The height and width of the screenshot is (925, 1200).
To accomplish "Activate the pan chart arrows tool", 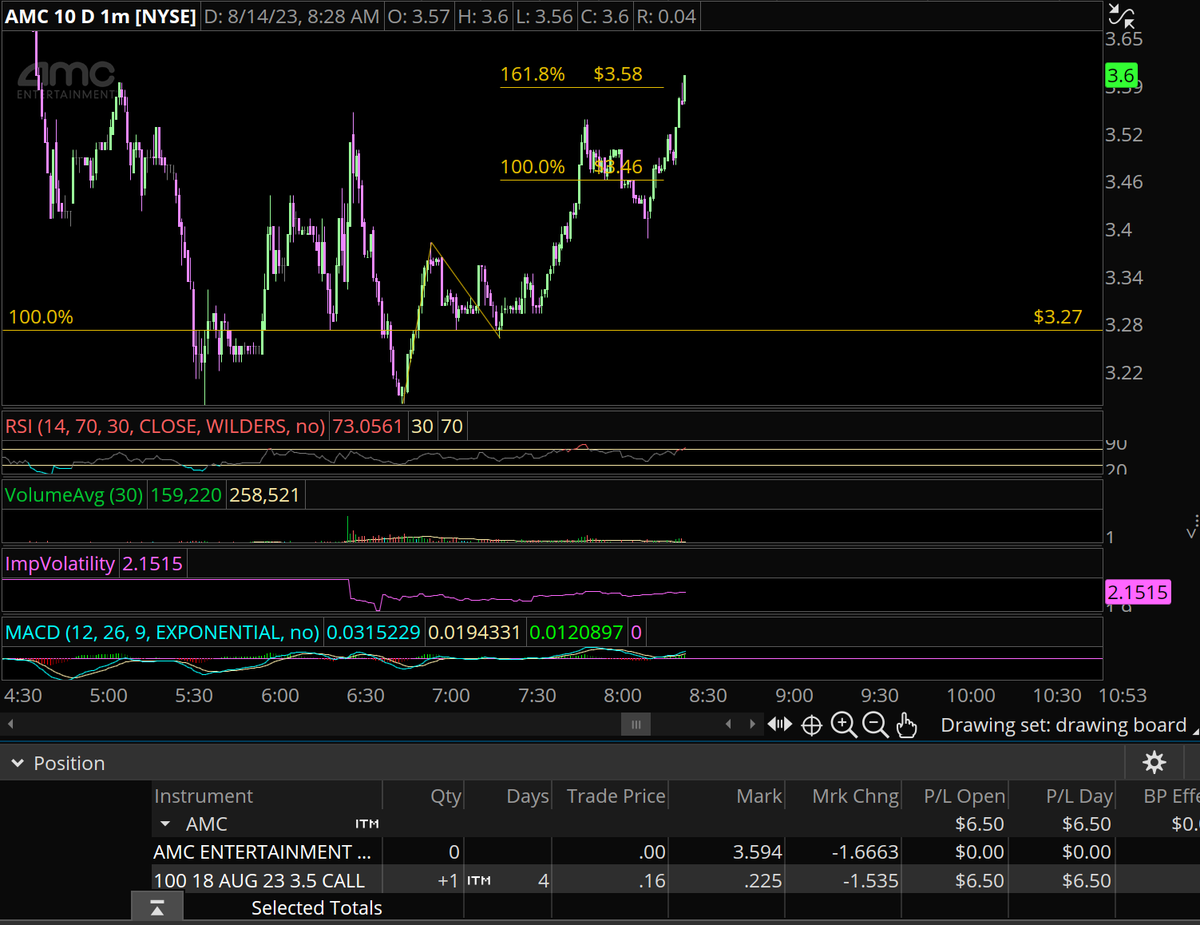I will pos(779,725).
